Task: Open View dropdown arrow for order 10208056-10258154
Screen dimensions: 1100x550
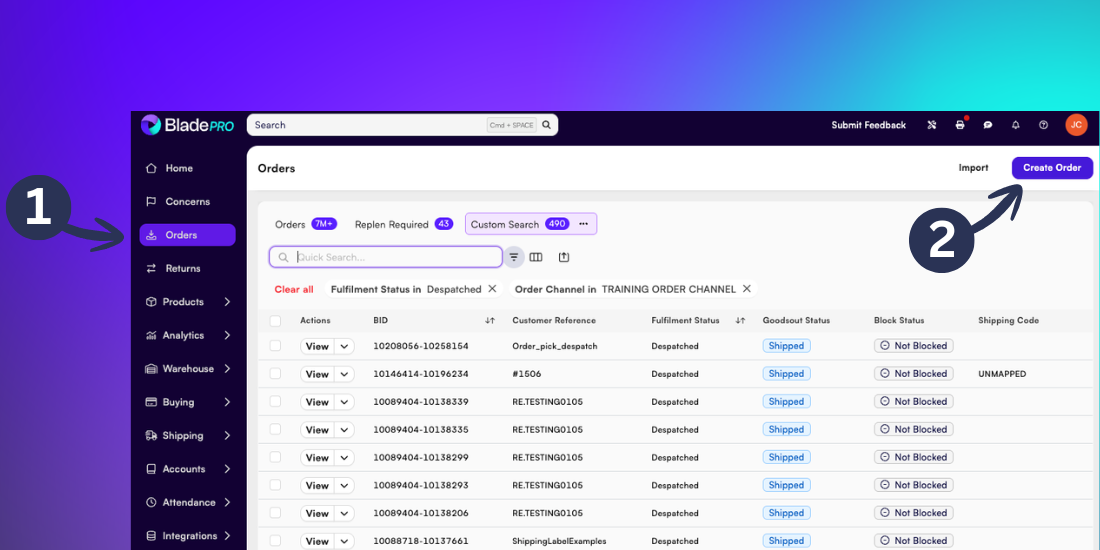Action: (344, 347)
